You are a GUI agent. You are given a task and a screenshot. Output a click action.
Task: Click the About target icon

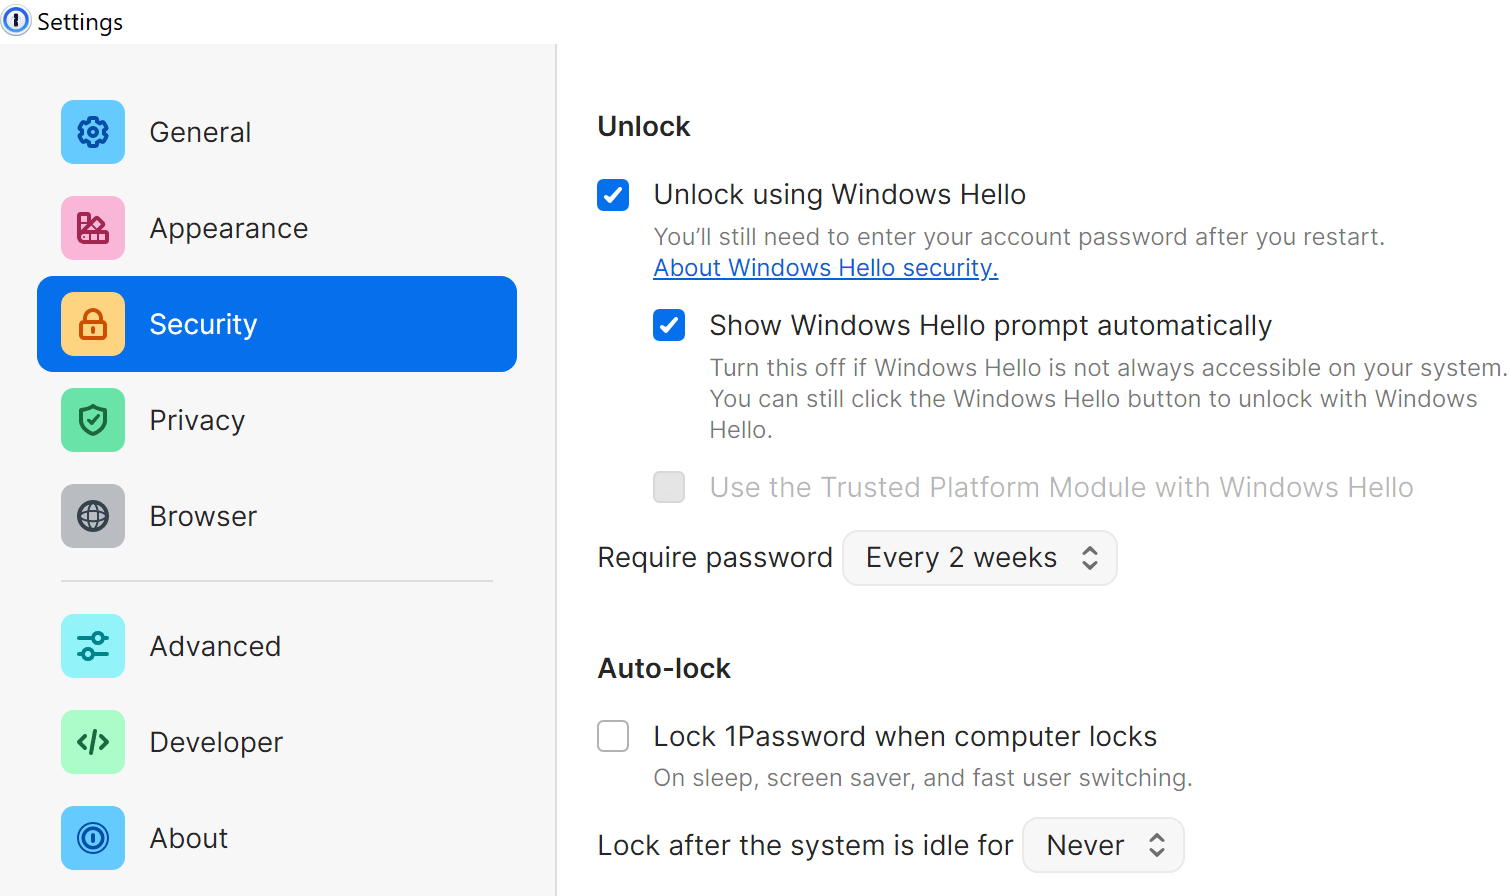92,837
